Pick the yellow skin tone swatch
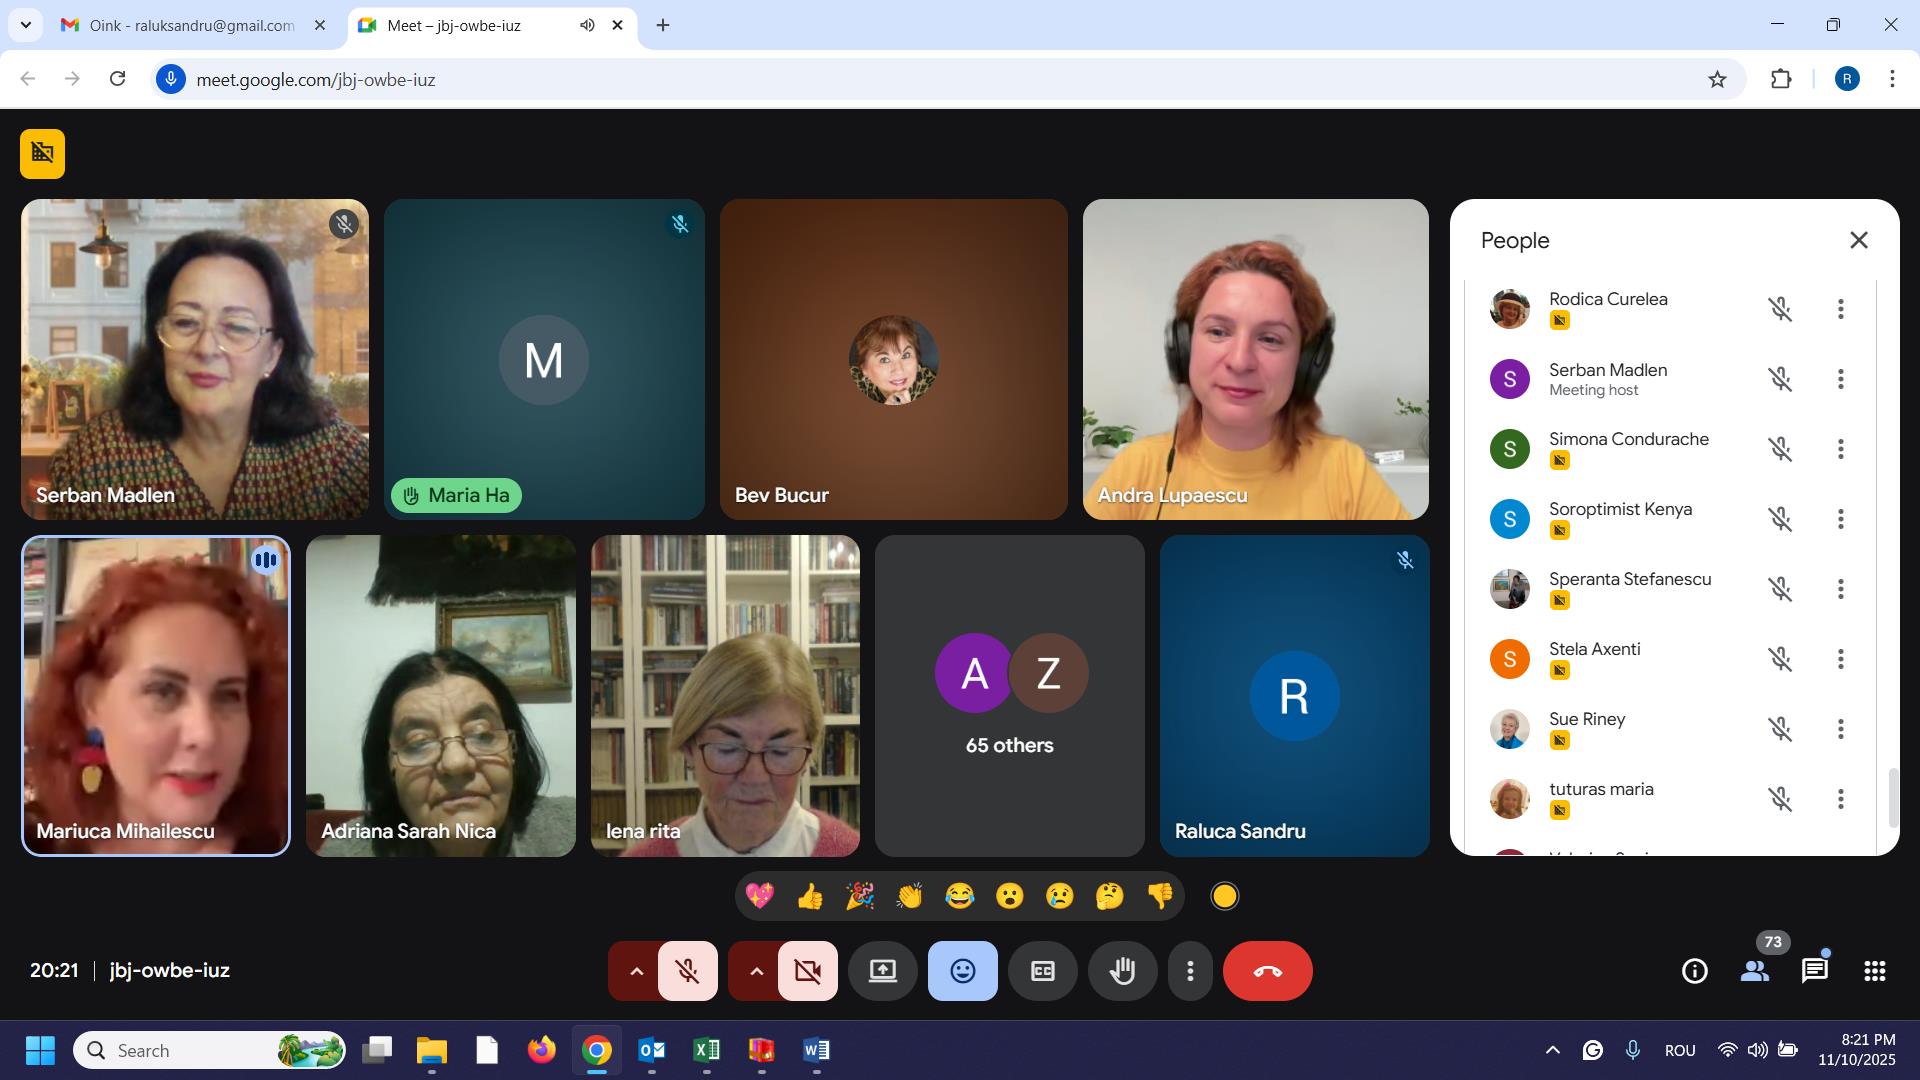This screenshot has height=1080, width=1920. [1224, 896]
